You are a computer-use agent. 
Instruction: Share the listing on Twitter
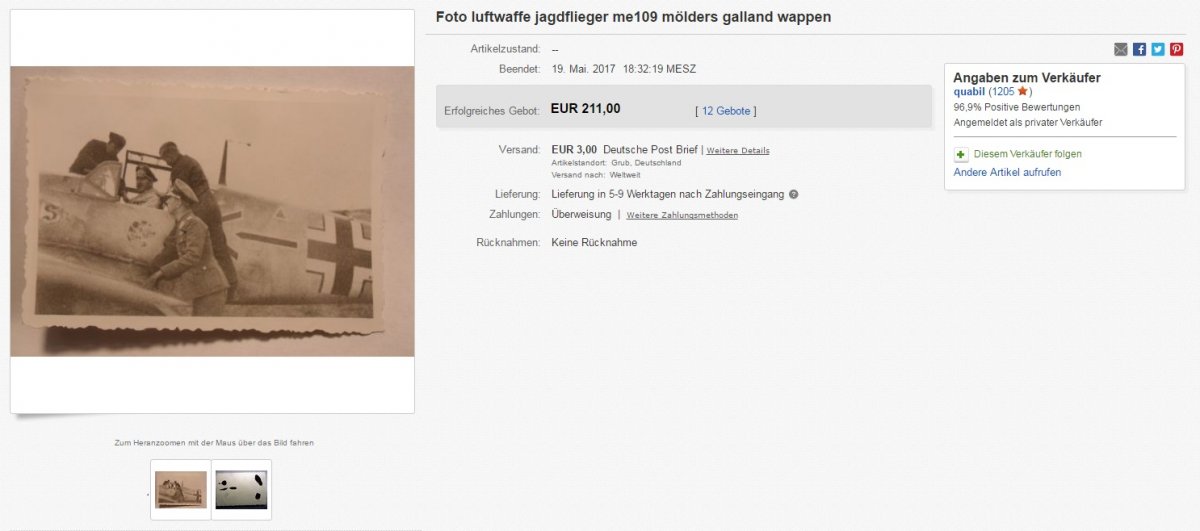(x=1158, y=49)
